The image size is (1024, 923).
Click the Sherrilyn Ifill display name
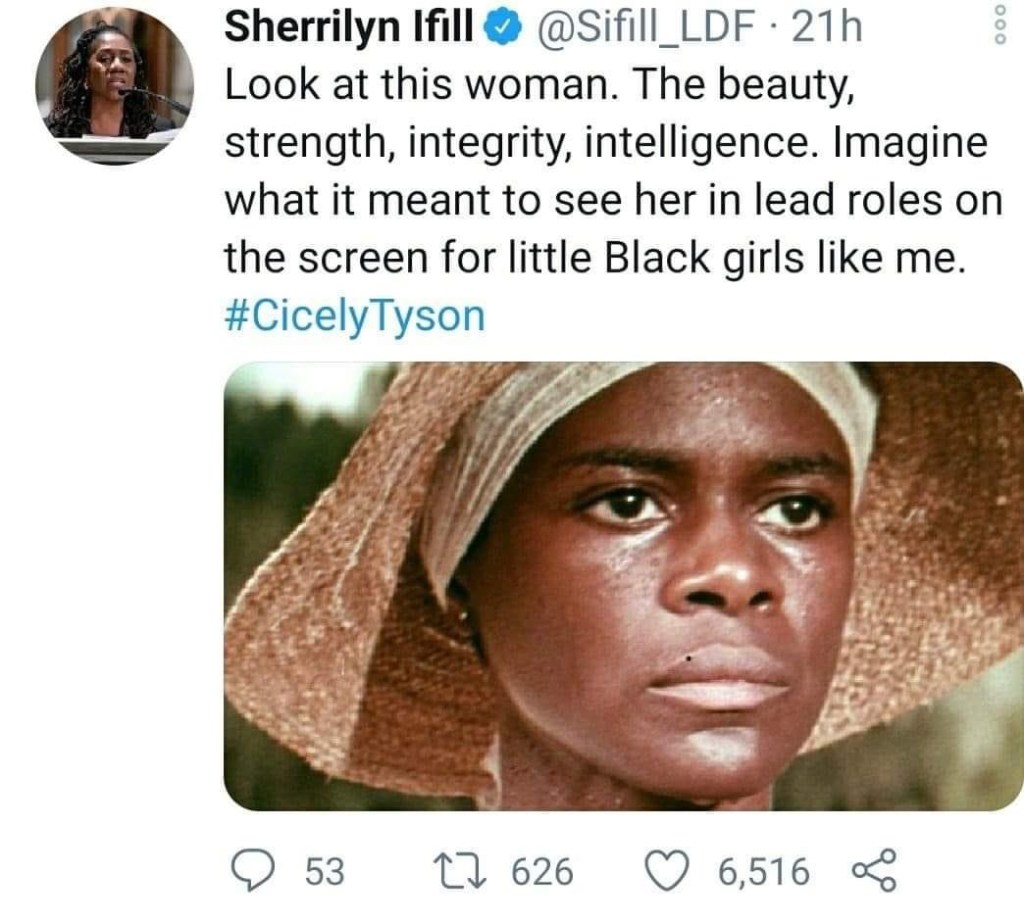(x=348, y=29)
